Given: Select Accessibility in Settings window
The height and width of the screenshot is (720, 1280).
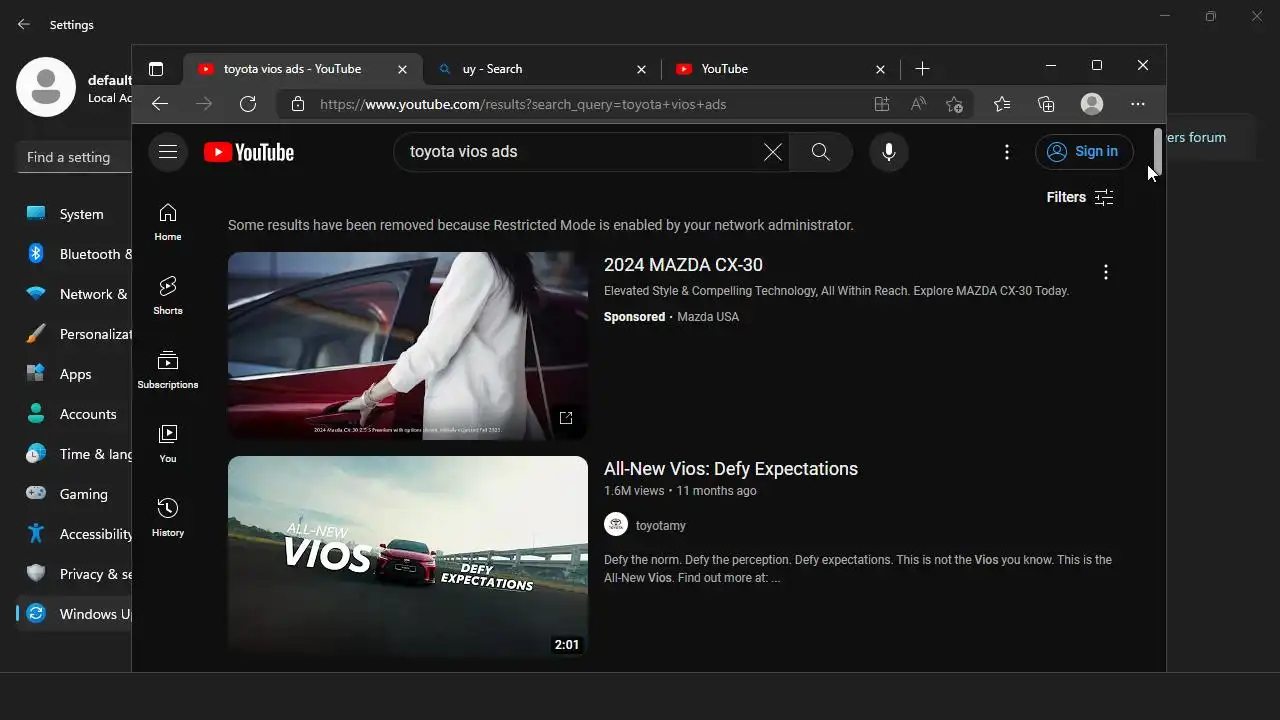Looking at the screenshot, I should coord(74,534).
